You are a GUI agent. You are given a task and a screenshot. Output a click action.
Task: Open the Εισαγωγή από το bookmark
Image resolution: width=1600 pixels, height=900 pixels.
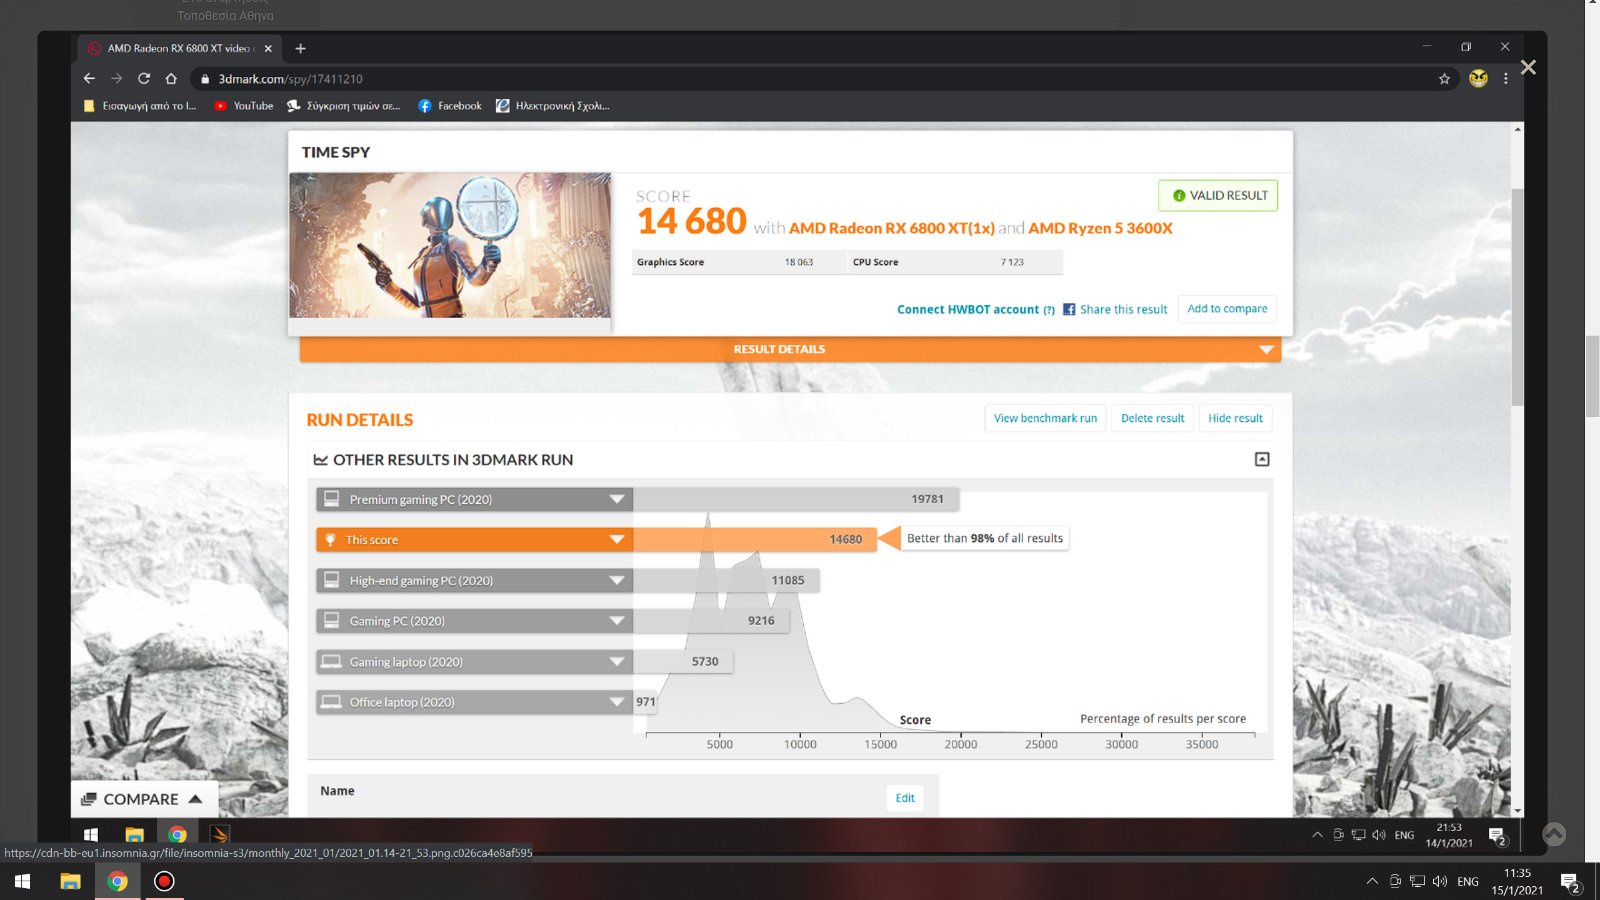[x=140, y=106]
